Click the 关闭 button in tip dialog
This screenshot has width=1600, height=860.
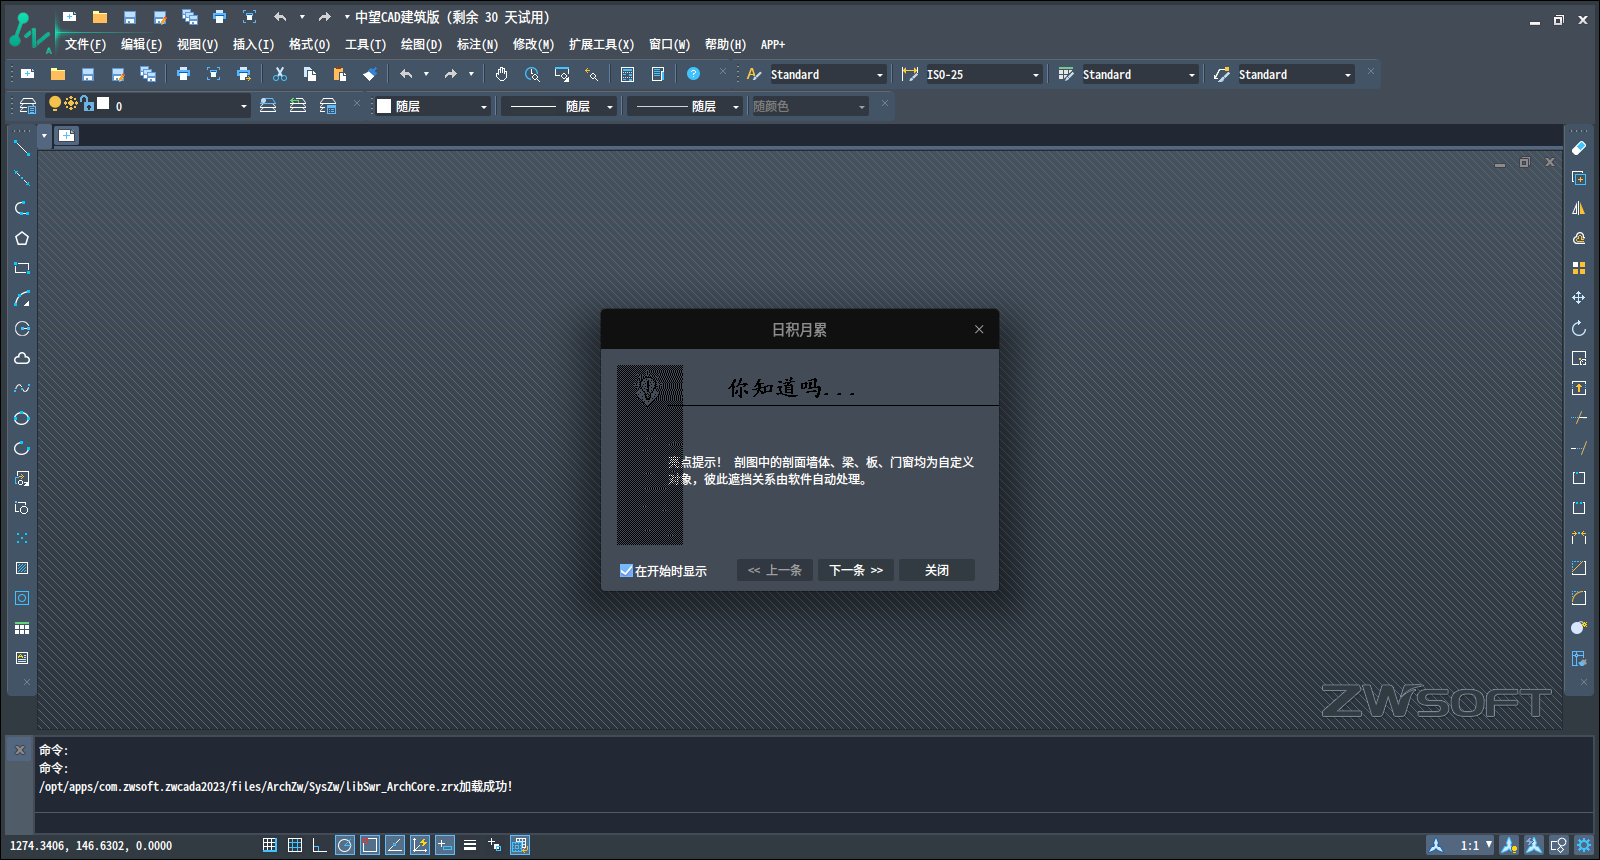point(936,570)
